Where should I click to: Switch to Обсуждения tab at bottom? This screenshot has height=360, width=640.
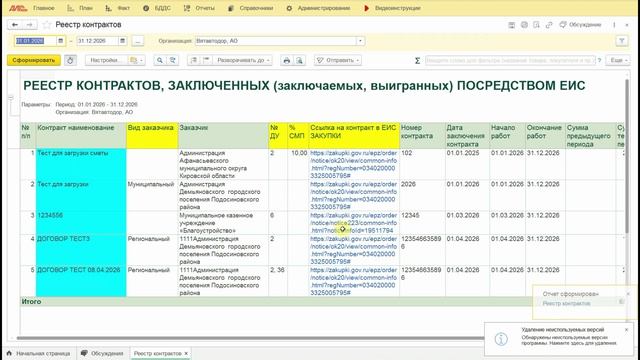click(x=102, y=353)
